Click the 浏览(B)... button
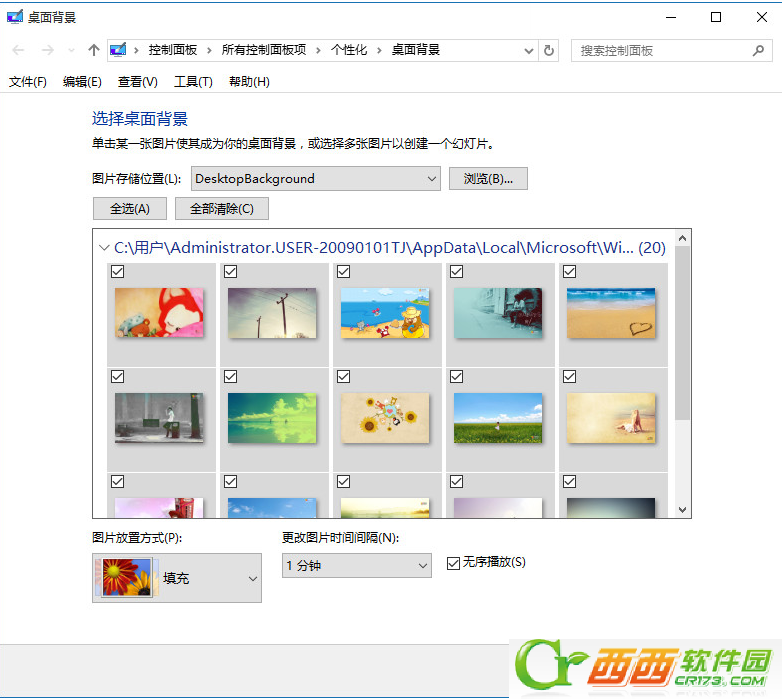Screen dimensions: 782x699 488,178
